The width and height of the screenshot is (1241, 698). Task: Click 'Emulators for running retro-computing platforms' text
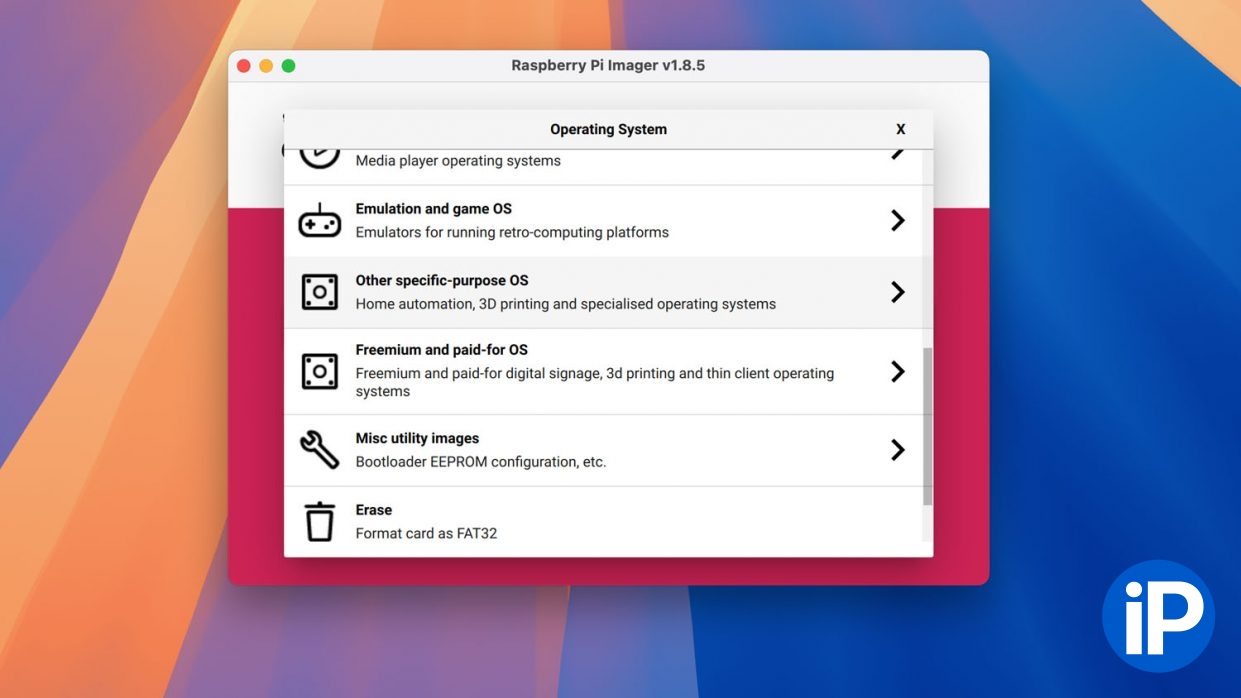(512, 232)
